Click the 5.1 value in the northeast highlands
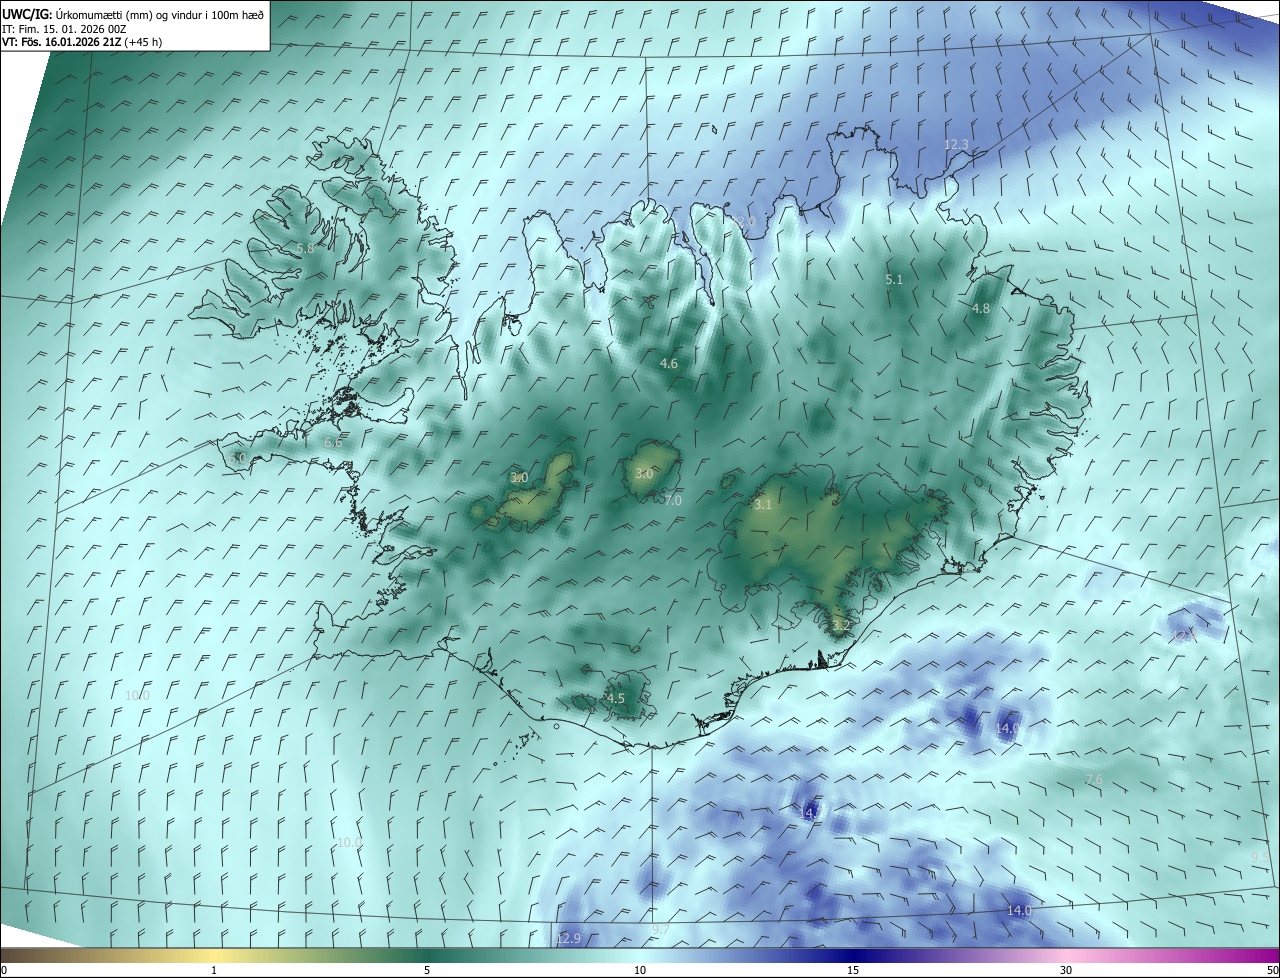1280x978 pixels. point(894,280)
